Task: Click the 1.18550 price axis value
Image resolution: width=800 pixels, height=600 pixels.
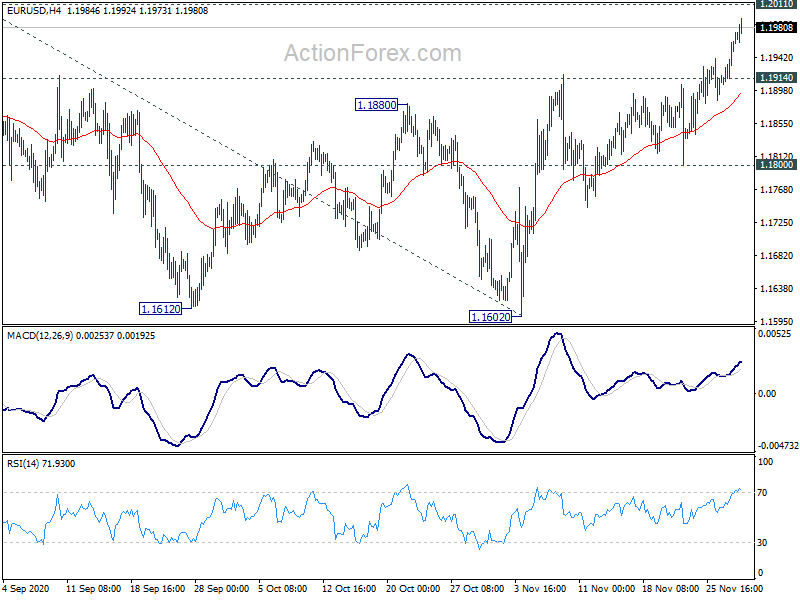Action: (x=777, y=123)
